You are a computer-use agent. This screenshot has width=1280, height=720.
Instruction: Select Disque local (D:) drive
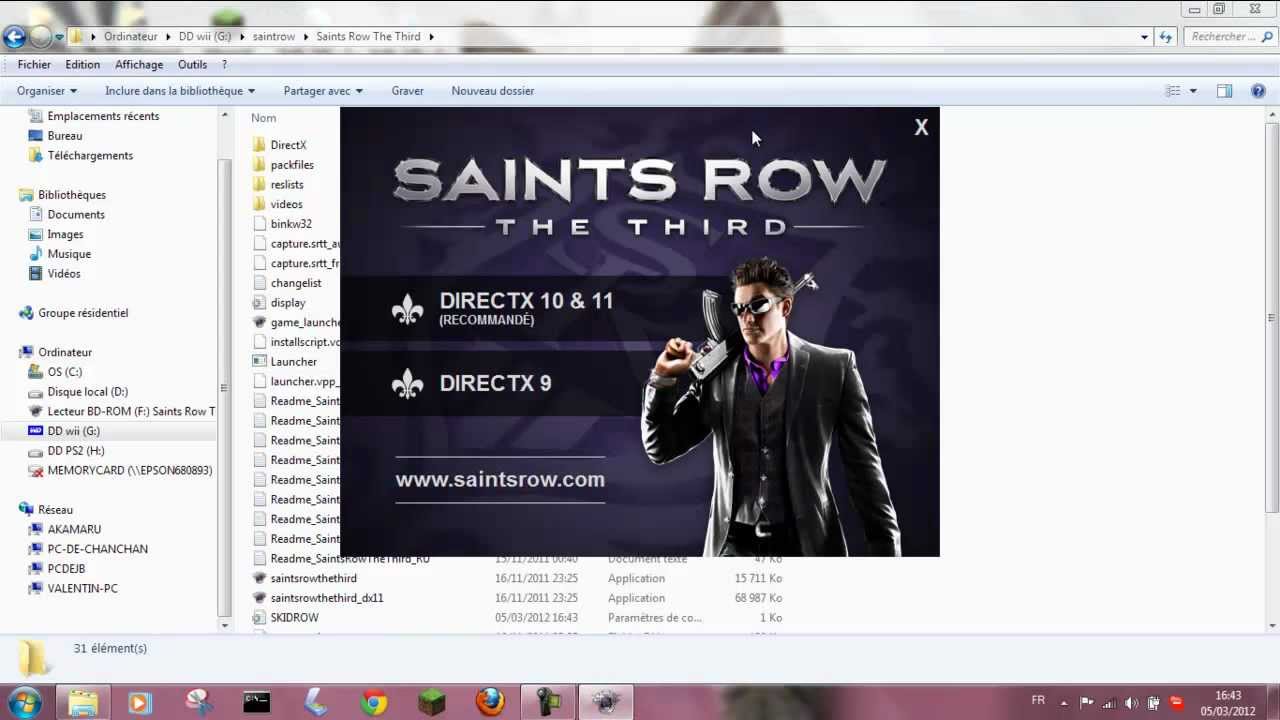(x=78, y=391)
